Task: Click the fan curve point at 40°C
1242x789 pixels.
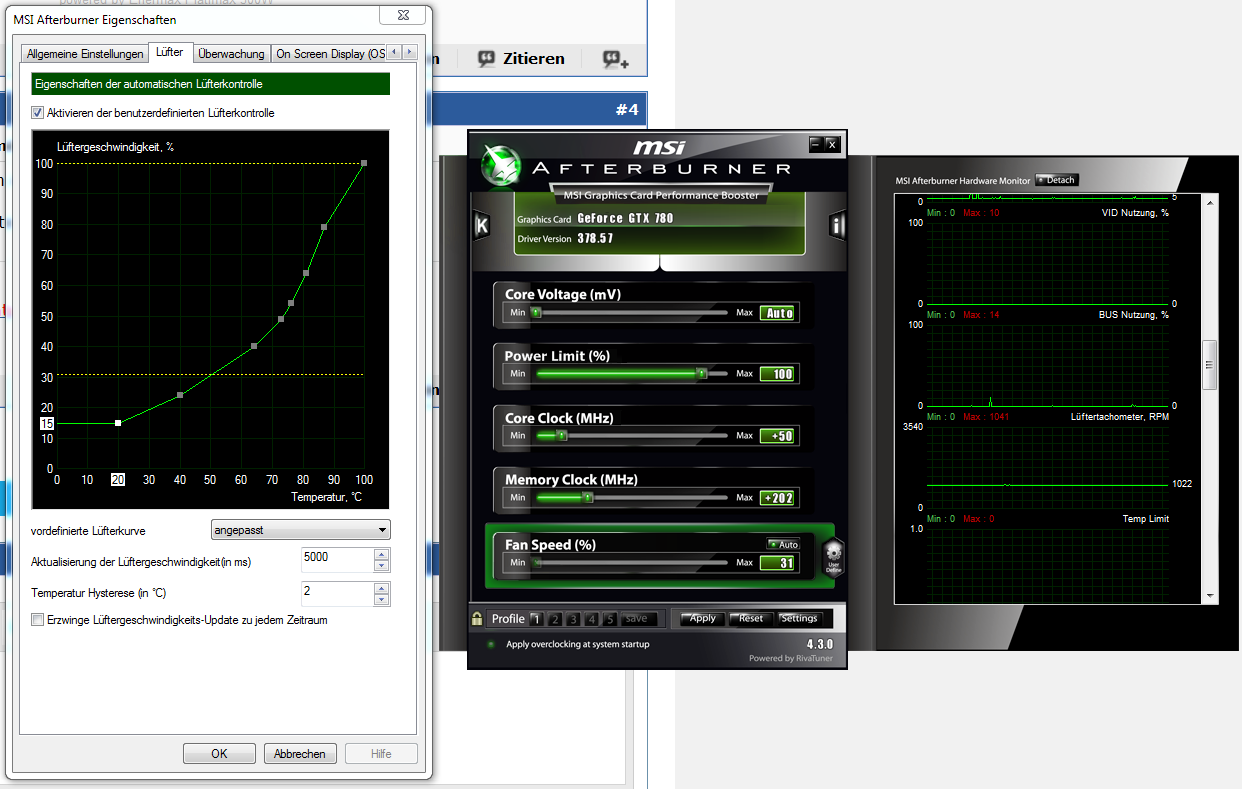Action: tap(180, 395)
